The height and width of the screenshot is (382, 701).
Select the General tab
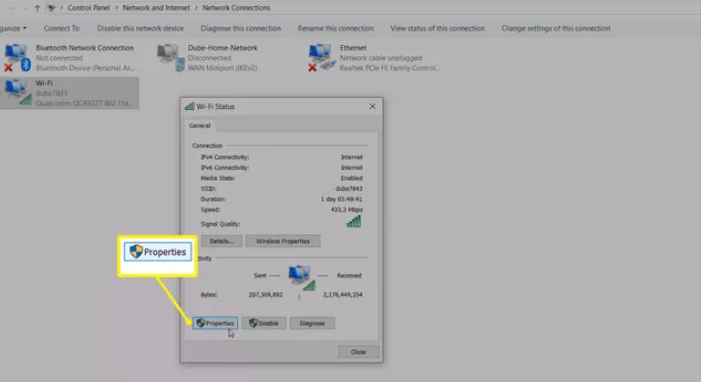pos(199,126)
